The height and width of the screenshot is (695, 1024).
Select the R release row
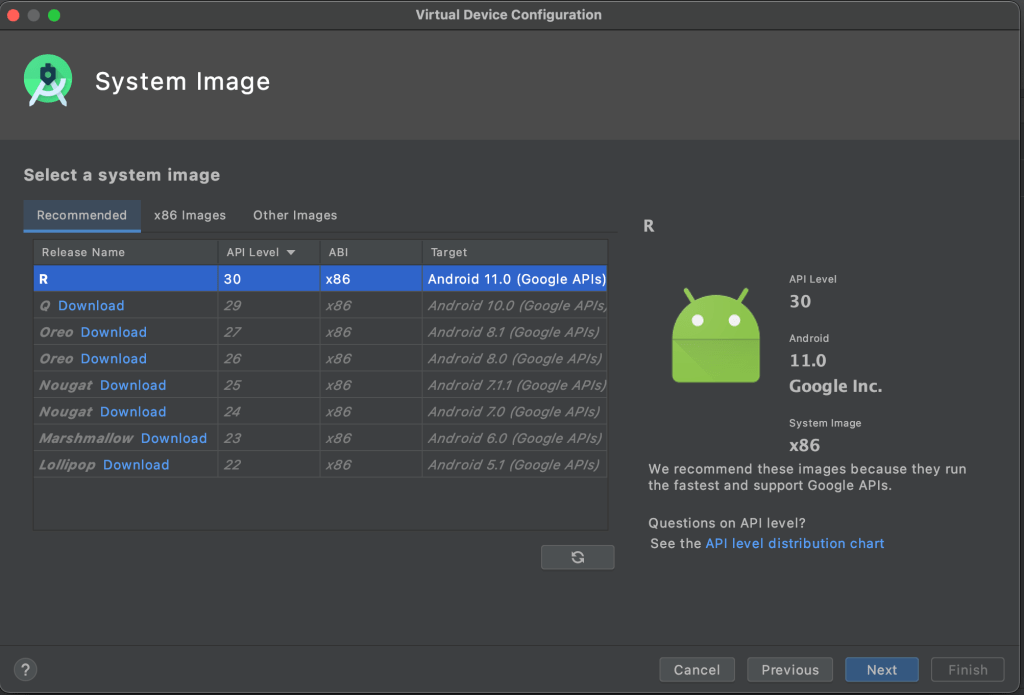coord(320,279)
